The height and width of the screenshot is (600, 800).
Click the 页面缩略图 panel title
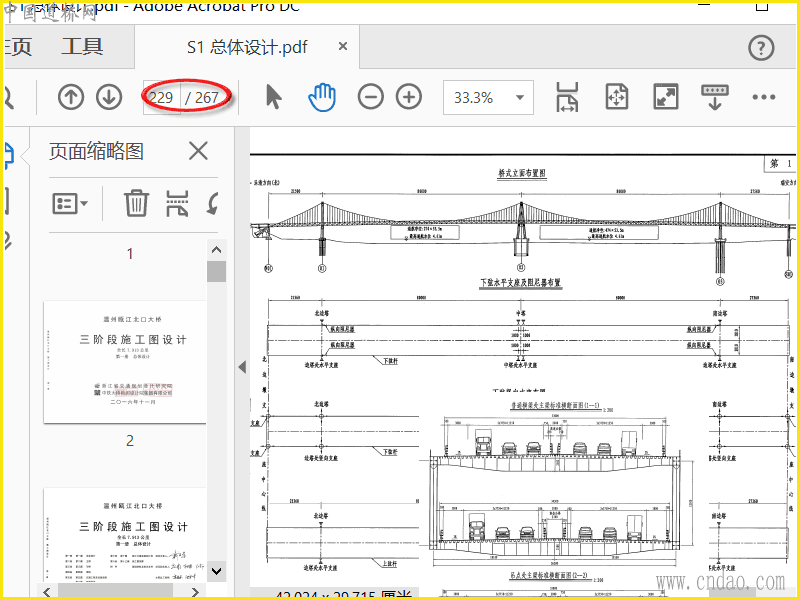96,151
